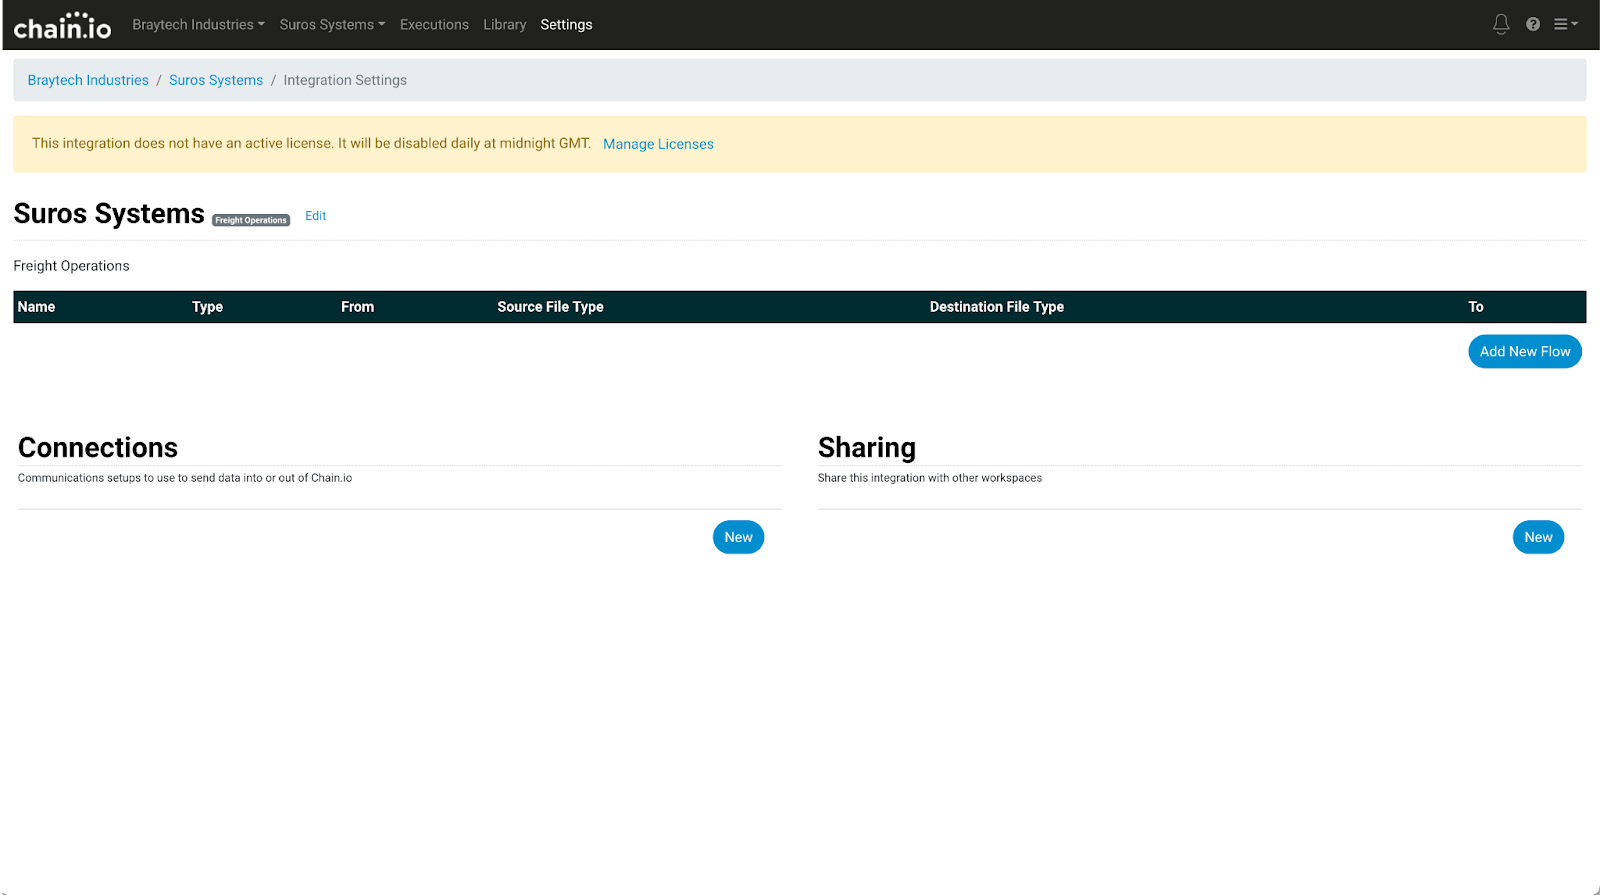The width and height of the screenshot is (1600, 895).
Task: Expand the Suros Systems navbar dropdown
Action: (x=332, y=24)
